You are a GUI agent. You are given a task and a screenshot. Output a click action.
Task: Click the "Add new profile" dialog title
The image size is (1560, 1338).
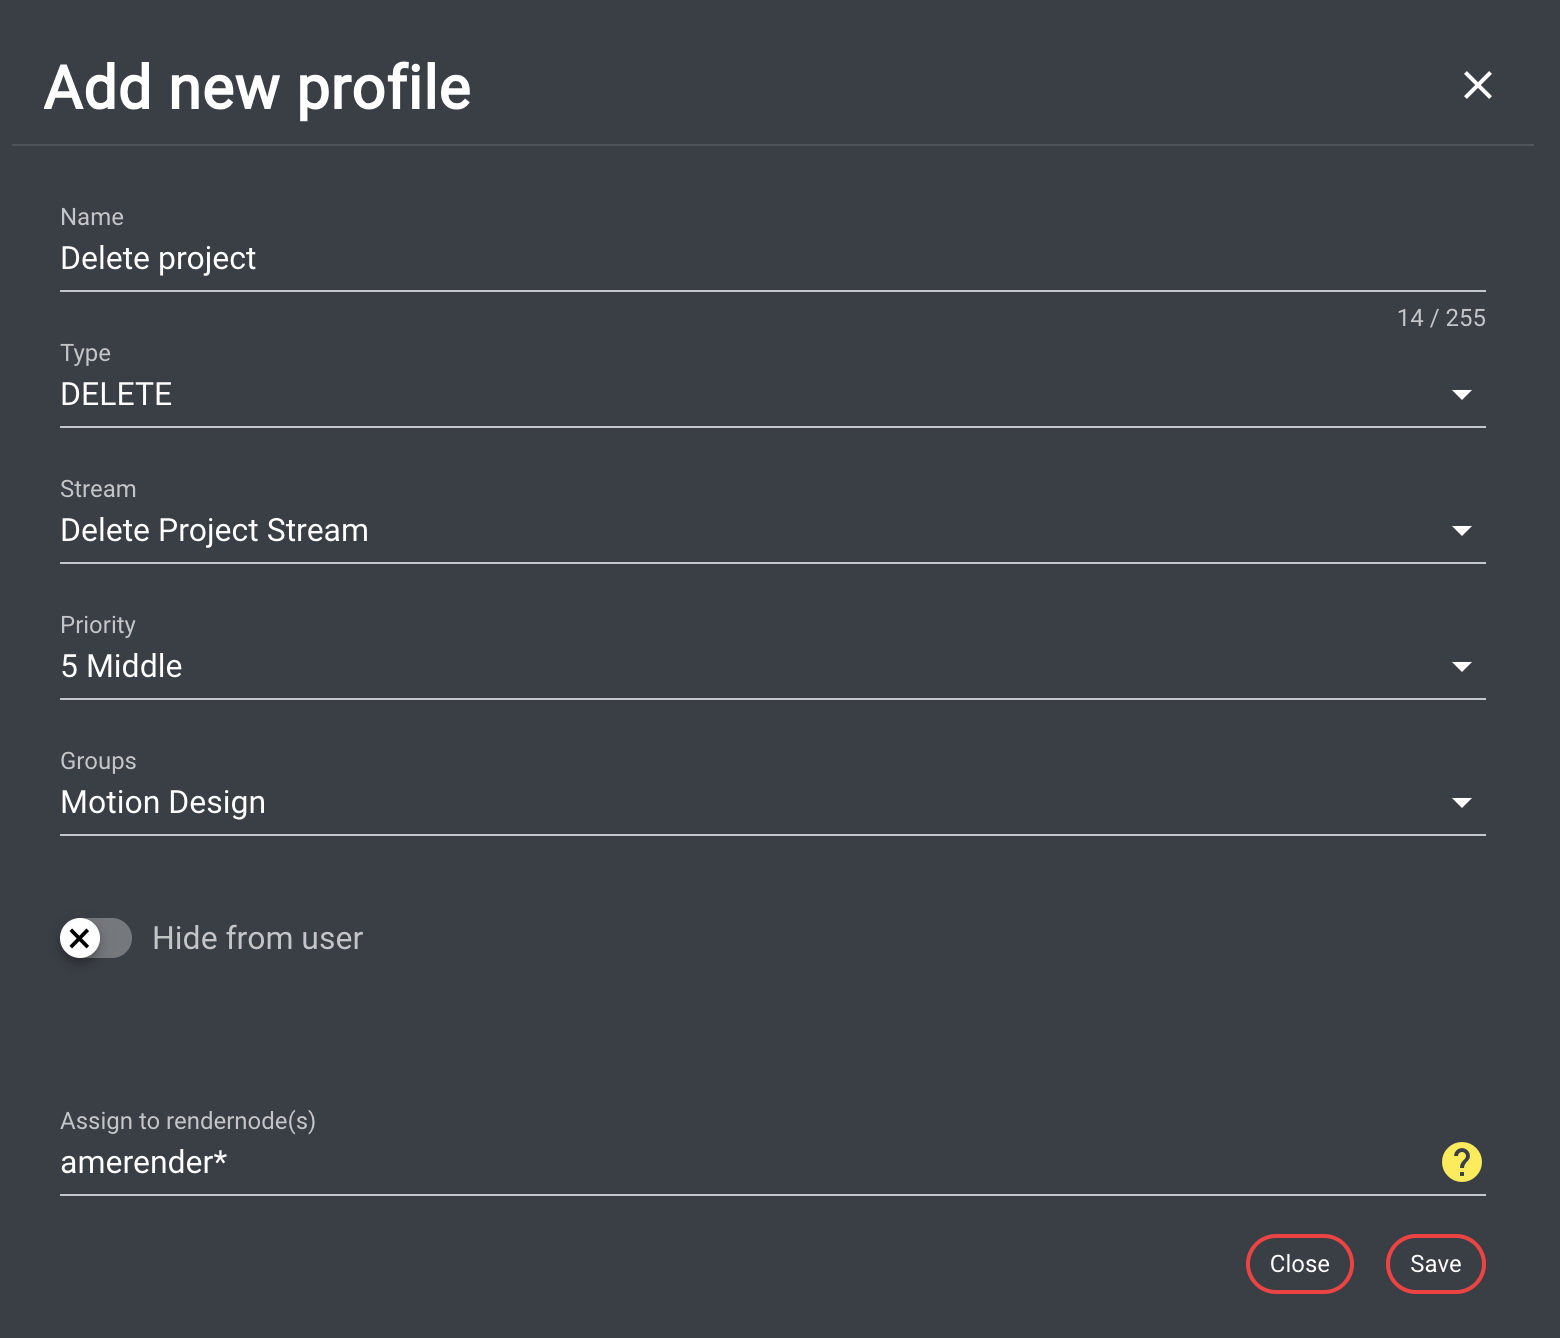(x=257, y=88)
